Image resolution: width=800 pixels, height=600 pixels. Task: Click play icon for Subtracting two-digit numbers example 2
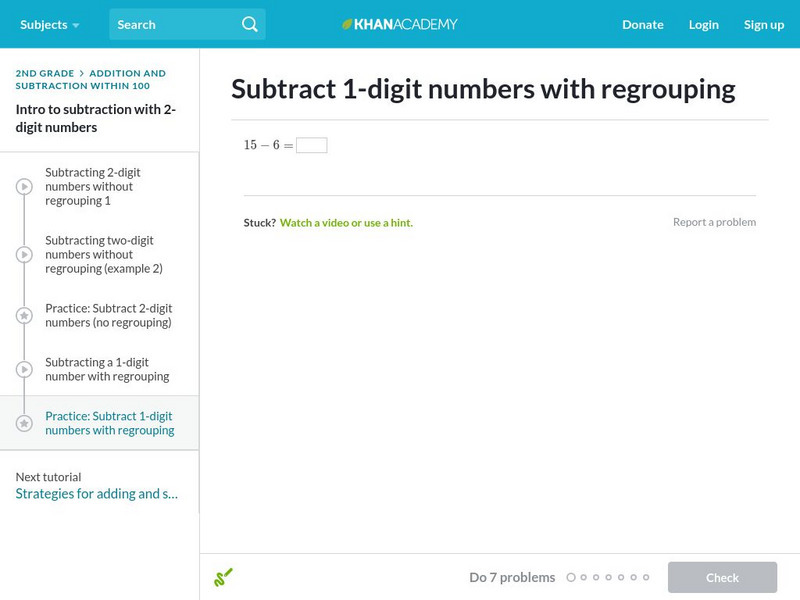coord(24,255)
